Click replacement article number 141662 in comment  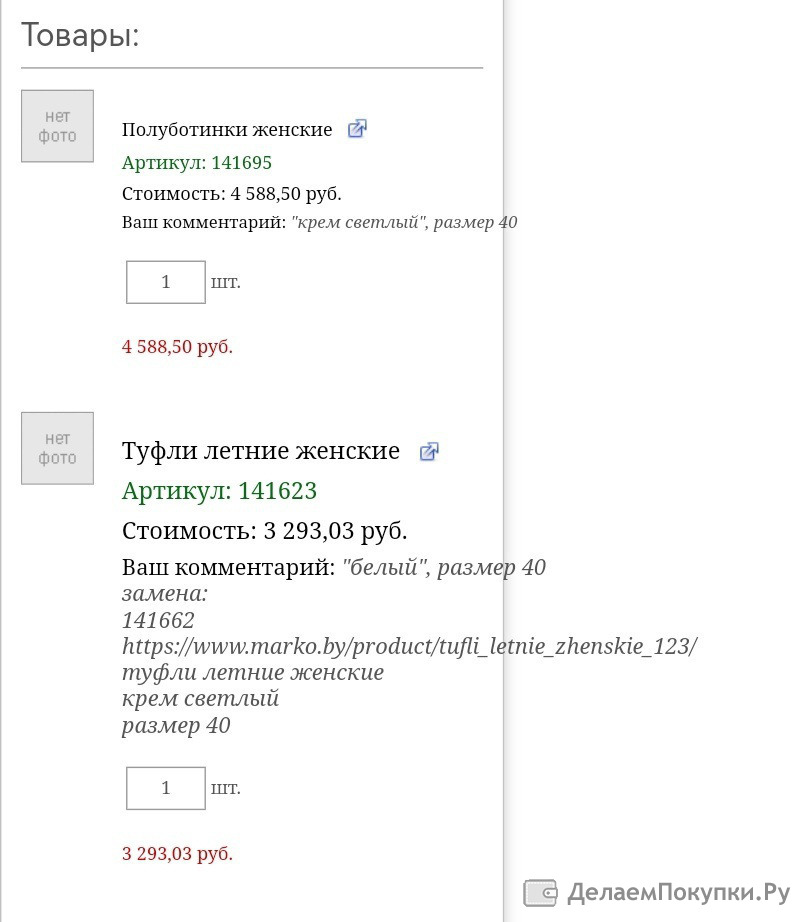click(158, 620)
